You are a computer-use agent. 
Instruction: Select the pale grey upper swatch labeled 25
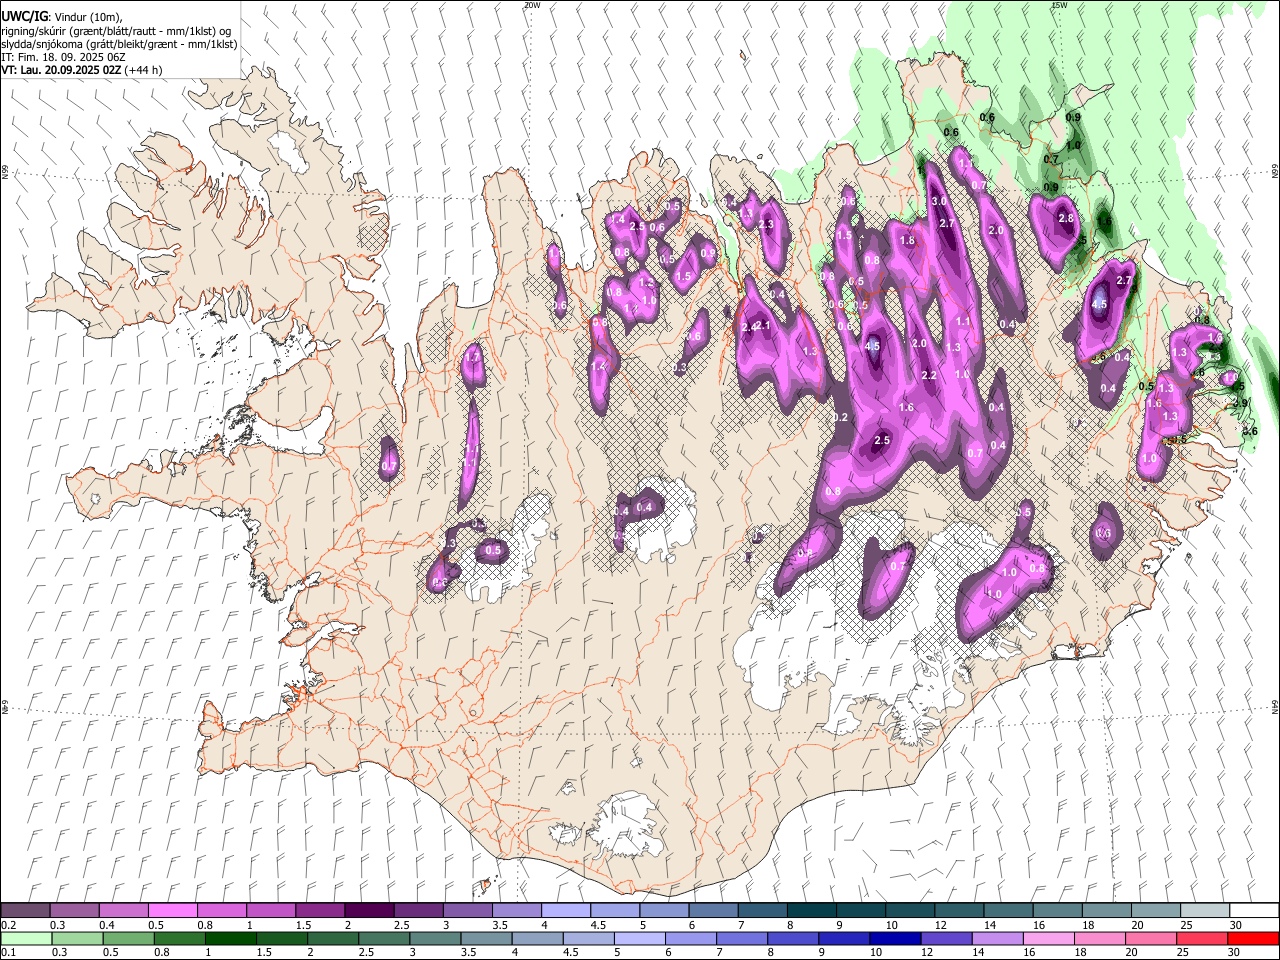pyautogui.click(x=1204, y=911)
